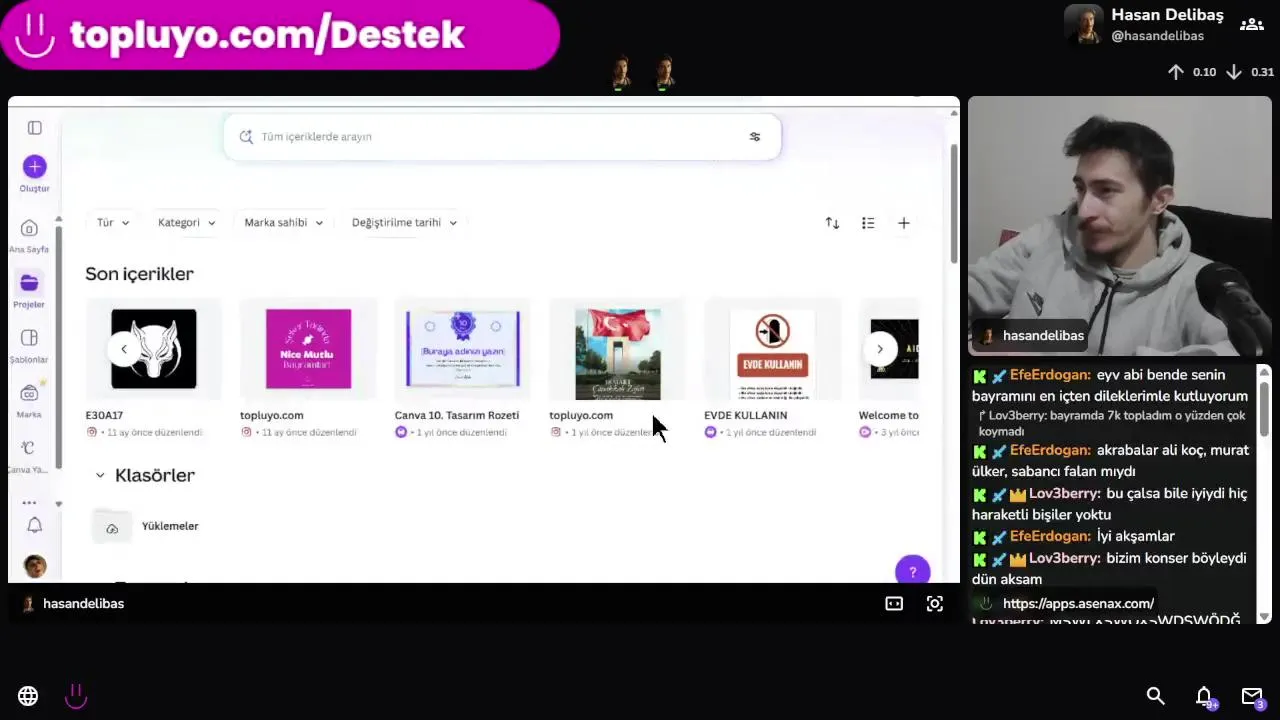This screenshot has height=720, width=1280.
Task: Open the Marka sahibi filter dropdown
Action: [x=284, y=222]
